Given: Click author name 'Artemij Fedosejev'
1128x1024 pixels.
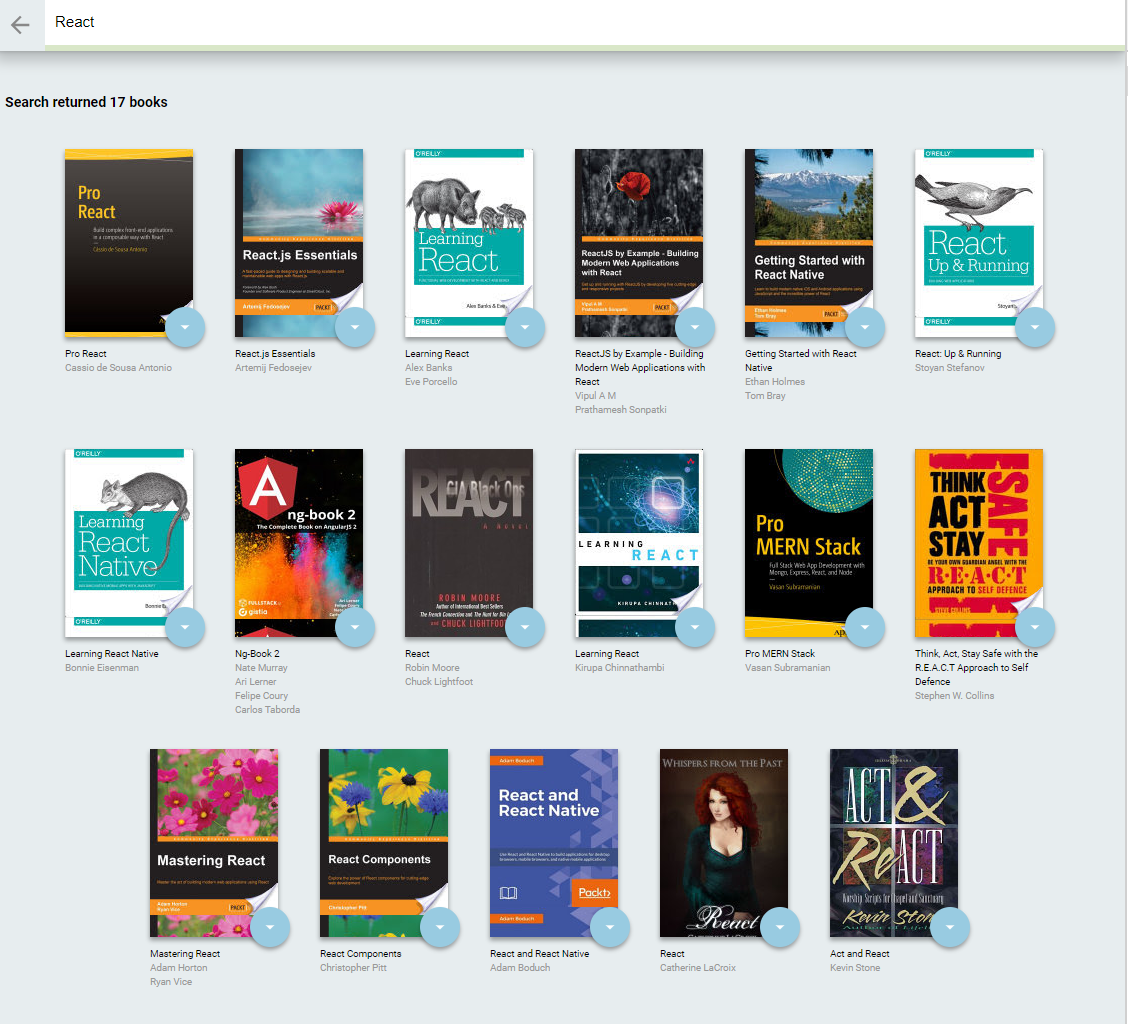Looking at the screenshot, I should click(273, 368).
